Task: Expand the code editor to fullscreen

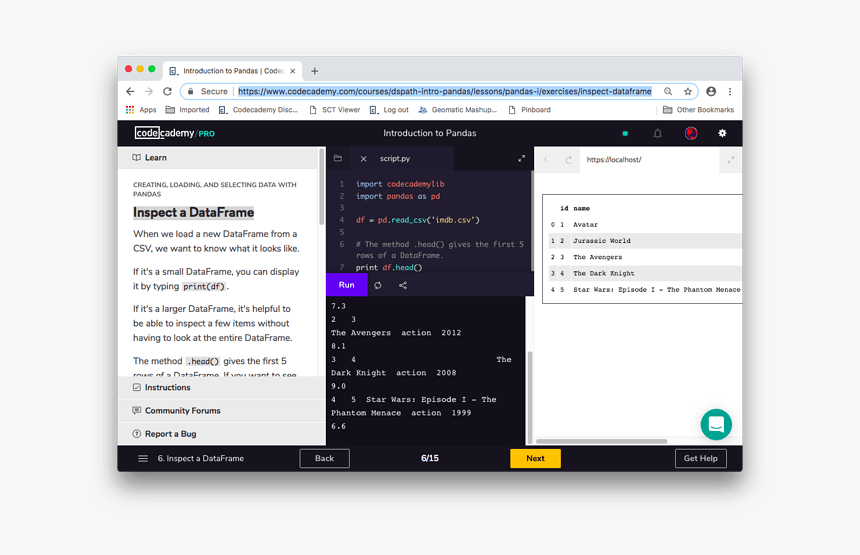Action: (x=521, y=158)
